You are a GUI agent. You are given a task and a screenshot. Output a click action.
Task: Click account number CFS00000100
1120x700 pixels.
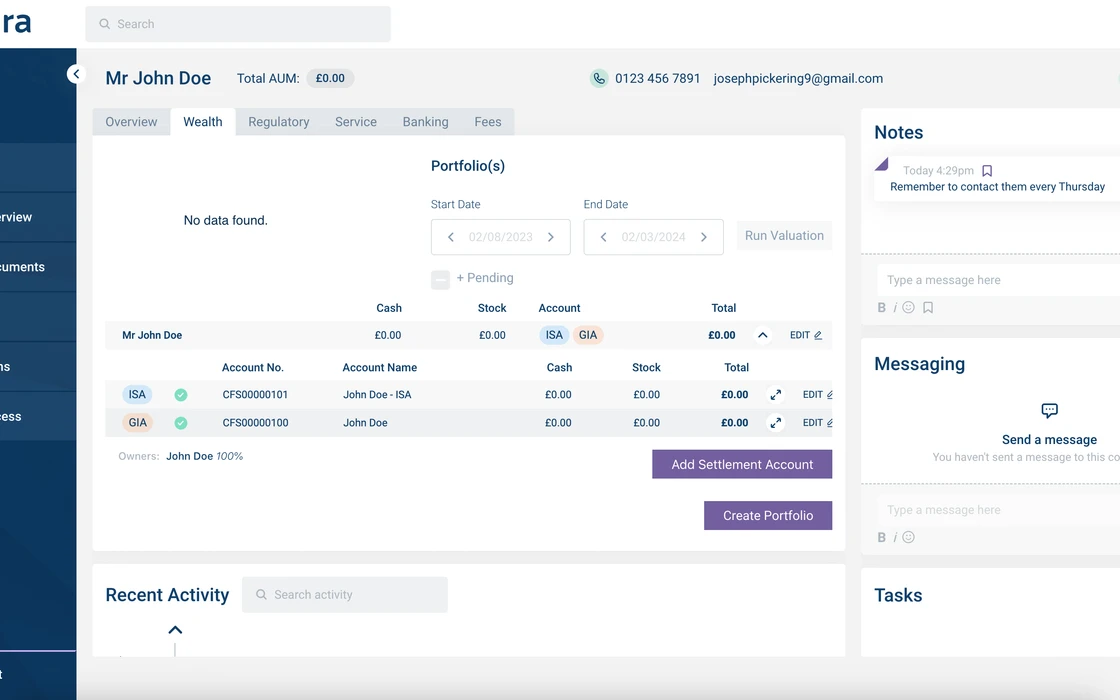point(255,423)
